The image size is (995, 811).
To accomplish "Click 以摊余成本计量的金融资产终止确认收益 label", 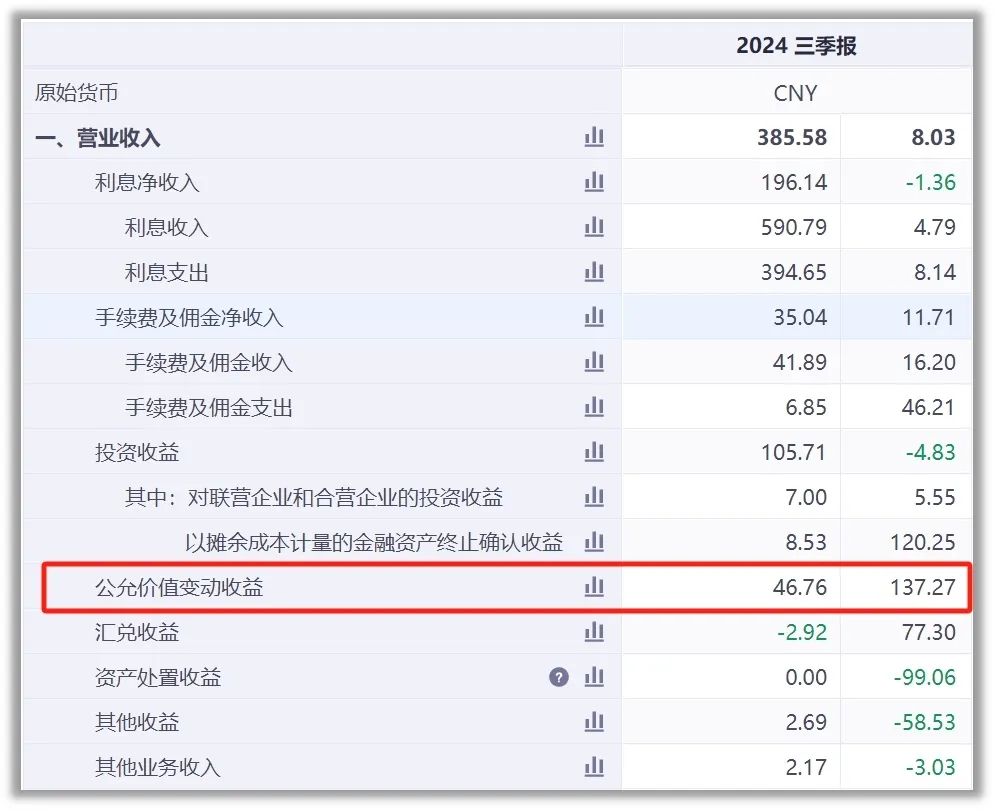I will (374, 542).
